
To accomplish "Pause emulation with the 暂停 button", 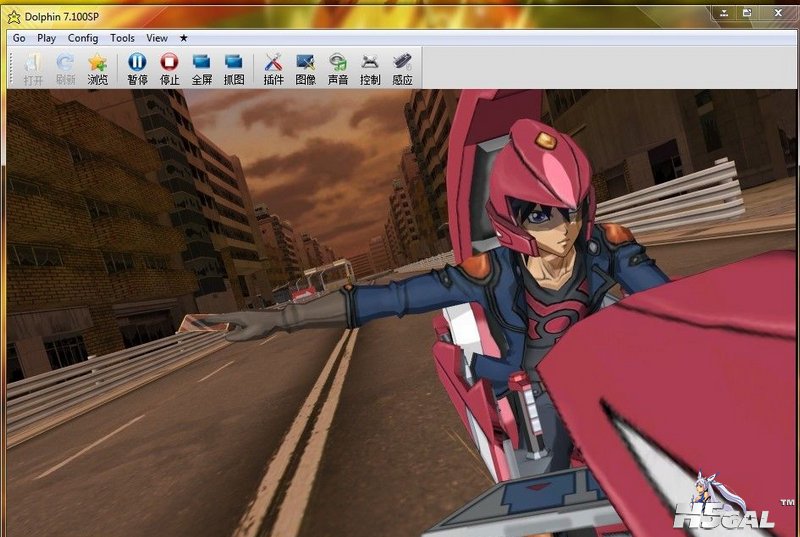I will 137,68.
